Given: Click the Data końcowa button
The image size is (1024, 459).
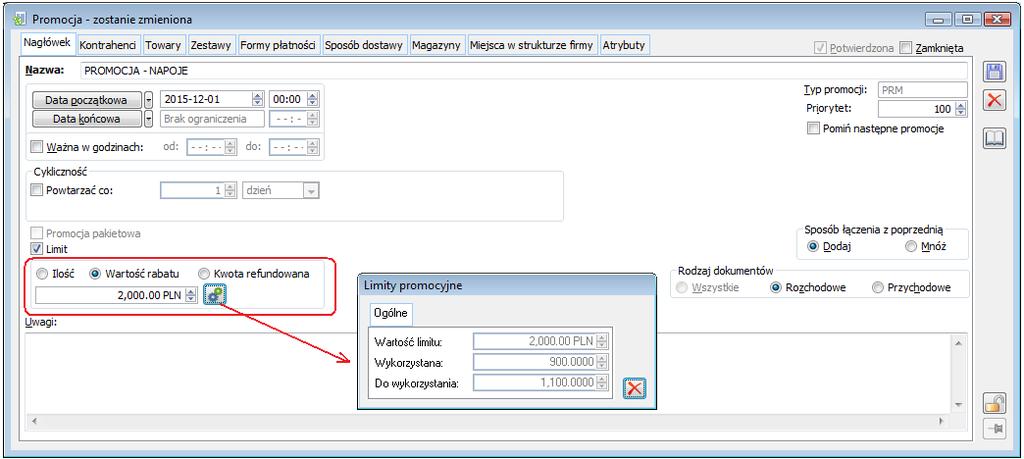Looking at the screenshot, I should (x=86, y=119).
